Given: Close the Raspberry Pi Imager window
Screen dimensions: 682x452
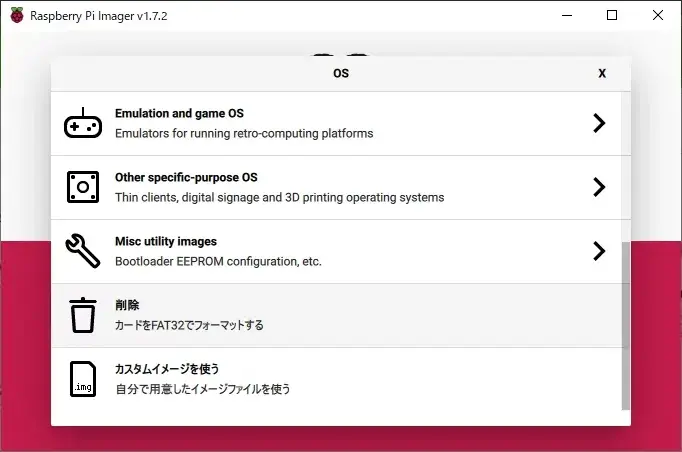Looking at the screenshot, I should point(658,15).
